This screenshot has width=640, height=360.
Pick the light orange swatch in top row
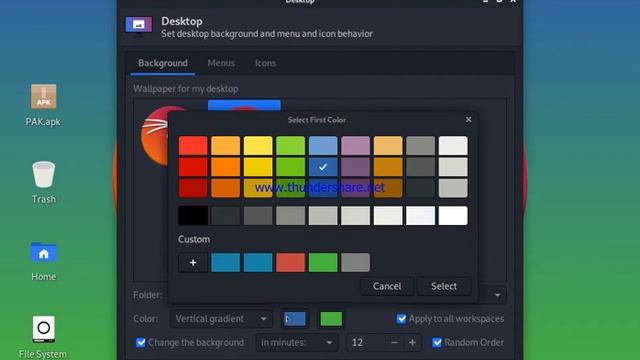[225, 146]
